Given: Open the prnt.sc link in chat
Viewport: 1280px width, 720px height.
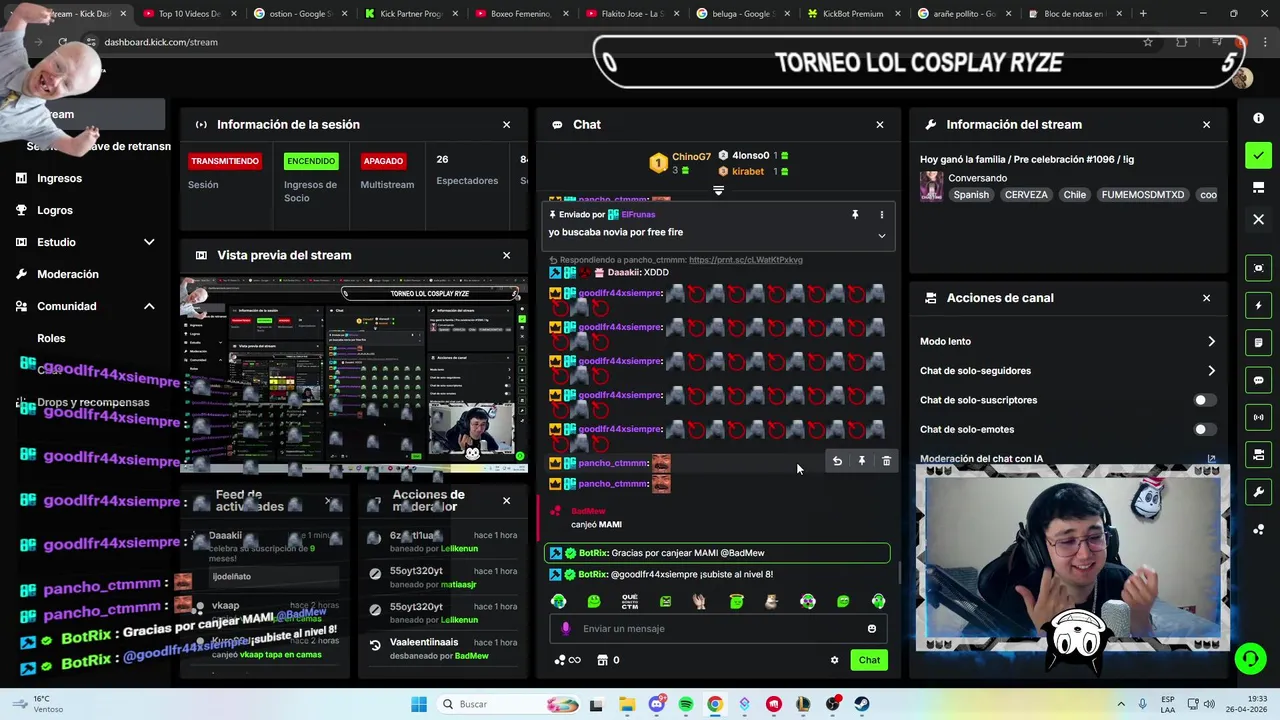Looking at the screenshot, I should 746,260.
